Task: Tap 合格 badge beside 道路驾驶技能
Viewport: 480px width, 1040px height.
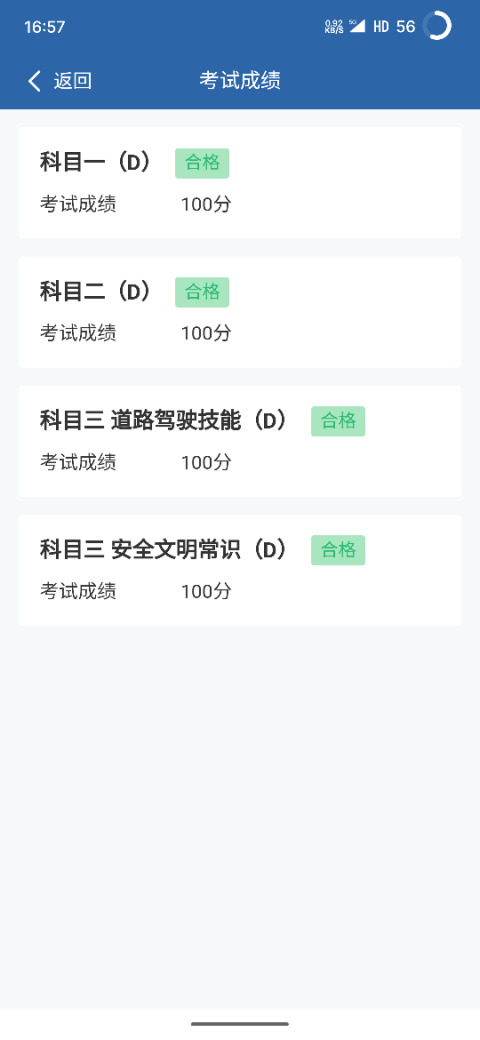Action: tap(338, 421)
